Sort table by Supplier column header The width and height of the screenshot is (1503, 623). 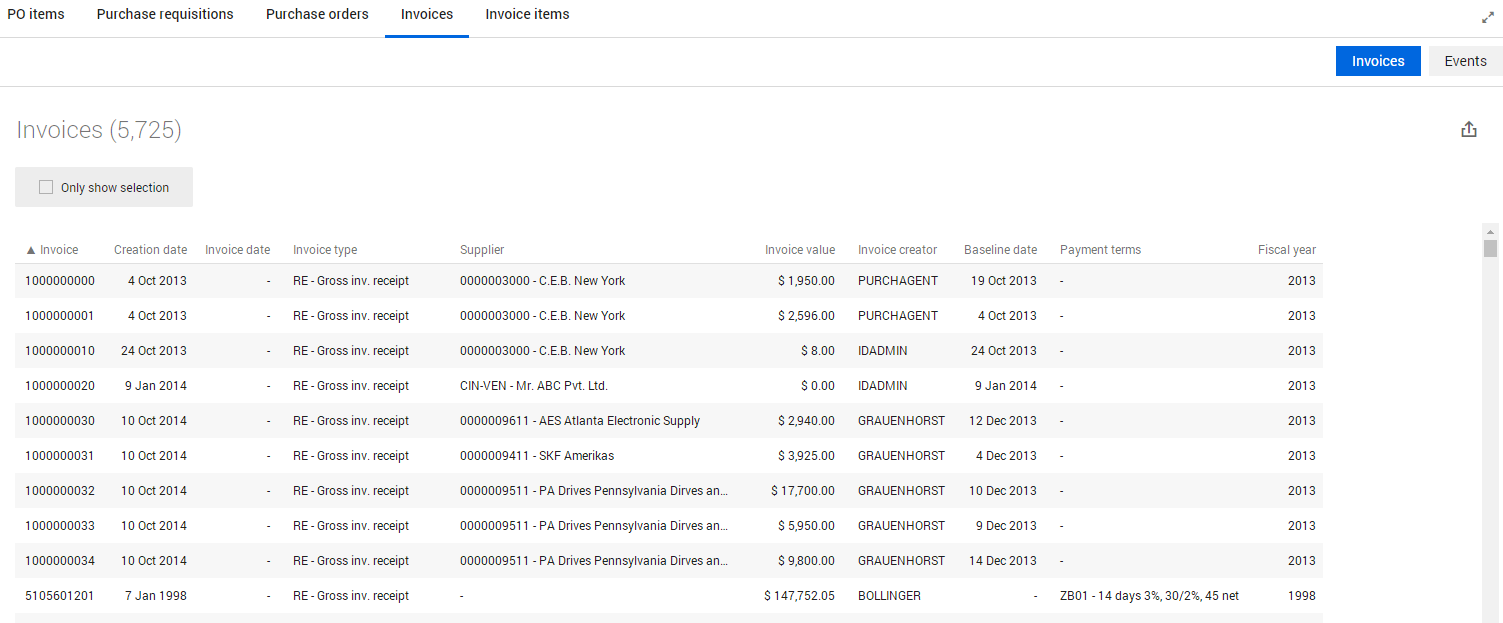pyautogui.click(x=482, y=250)
